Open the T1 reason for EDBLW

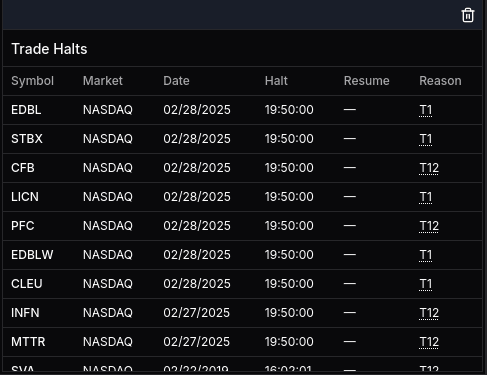pos(425,255)
